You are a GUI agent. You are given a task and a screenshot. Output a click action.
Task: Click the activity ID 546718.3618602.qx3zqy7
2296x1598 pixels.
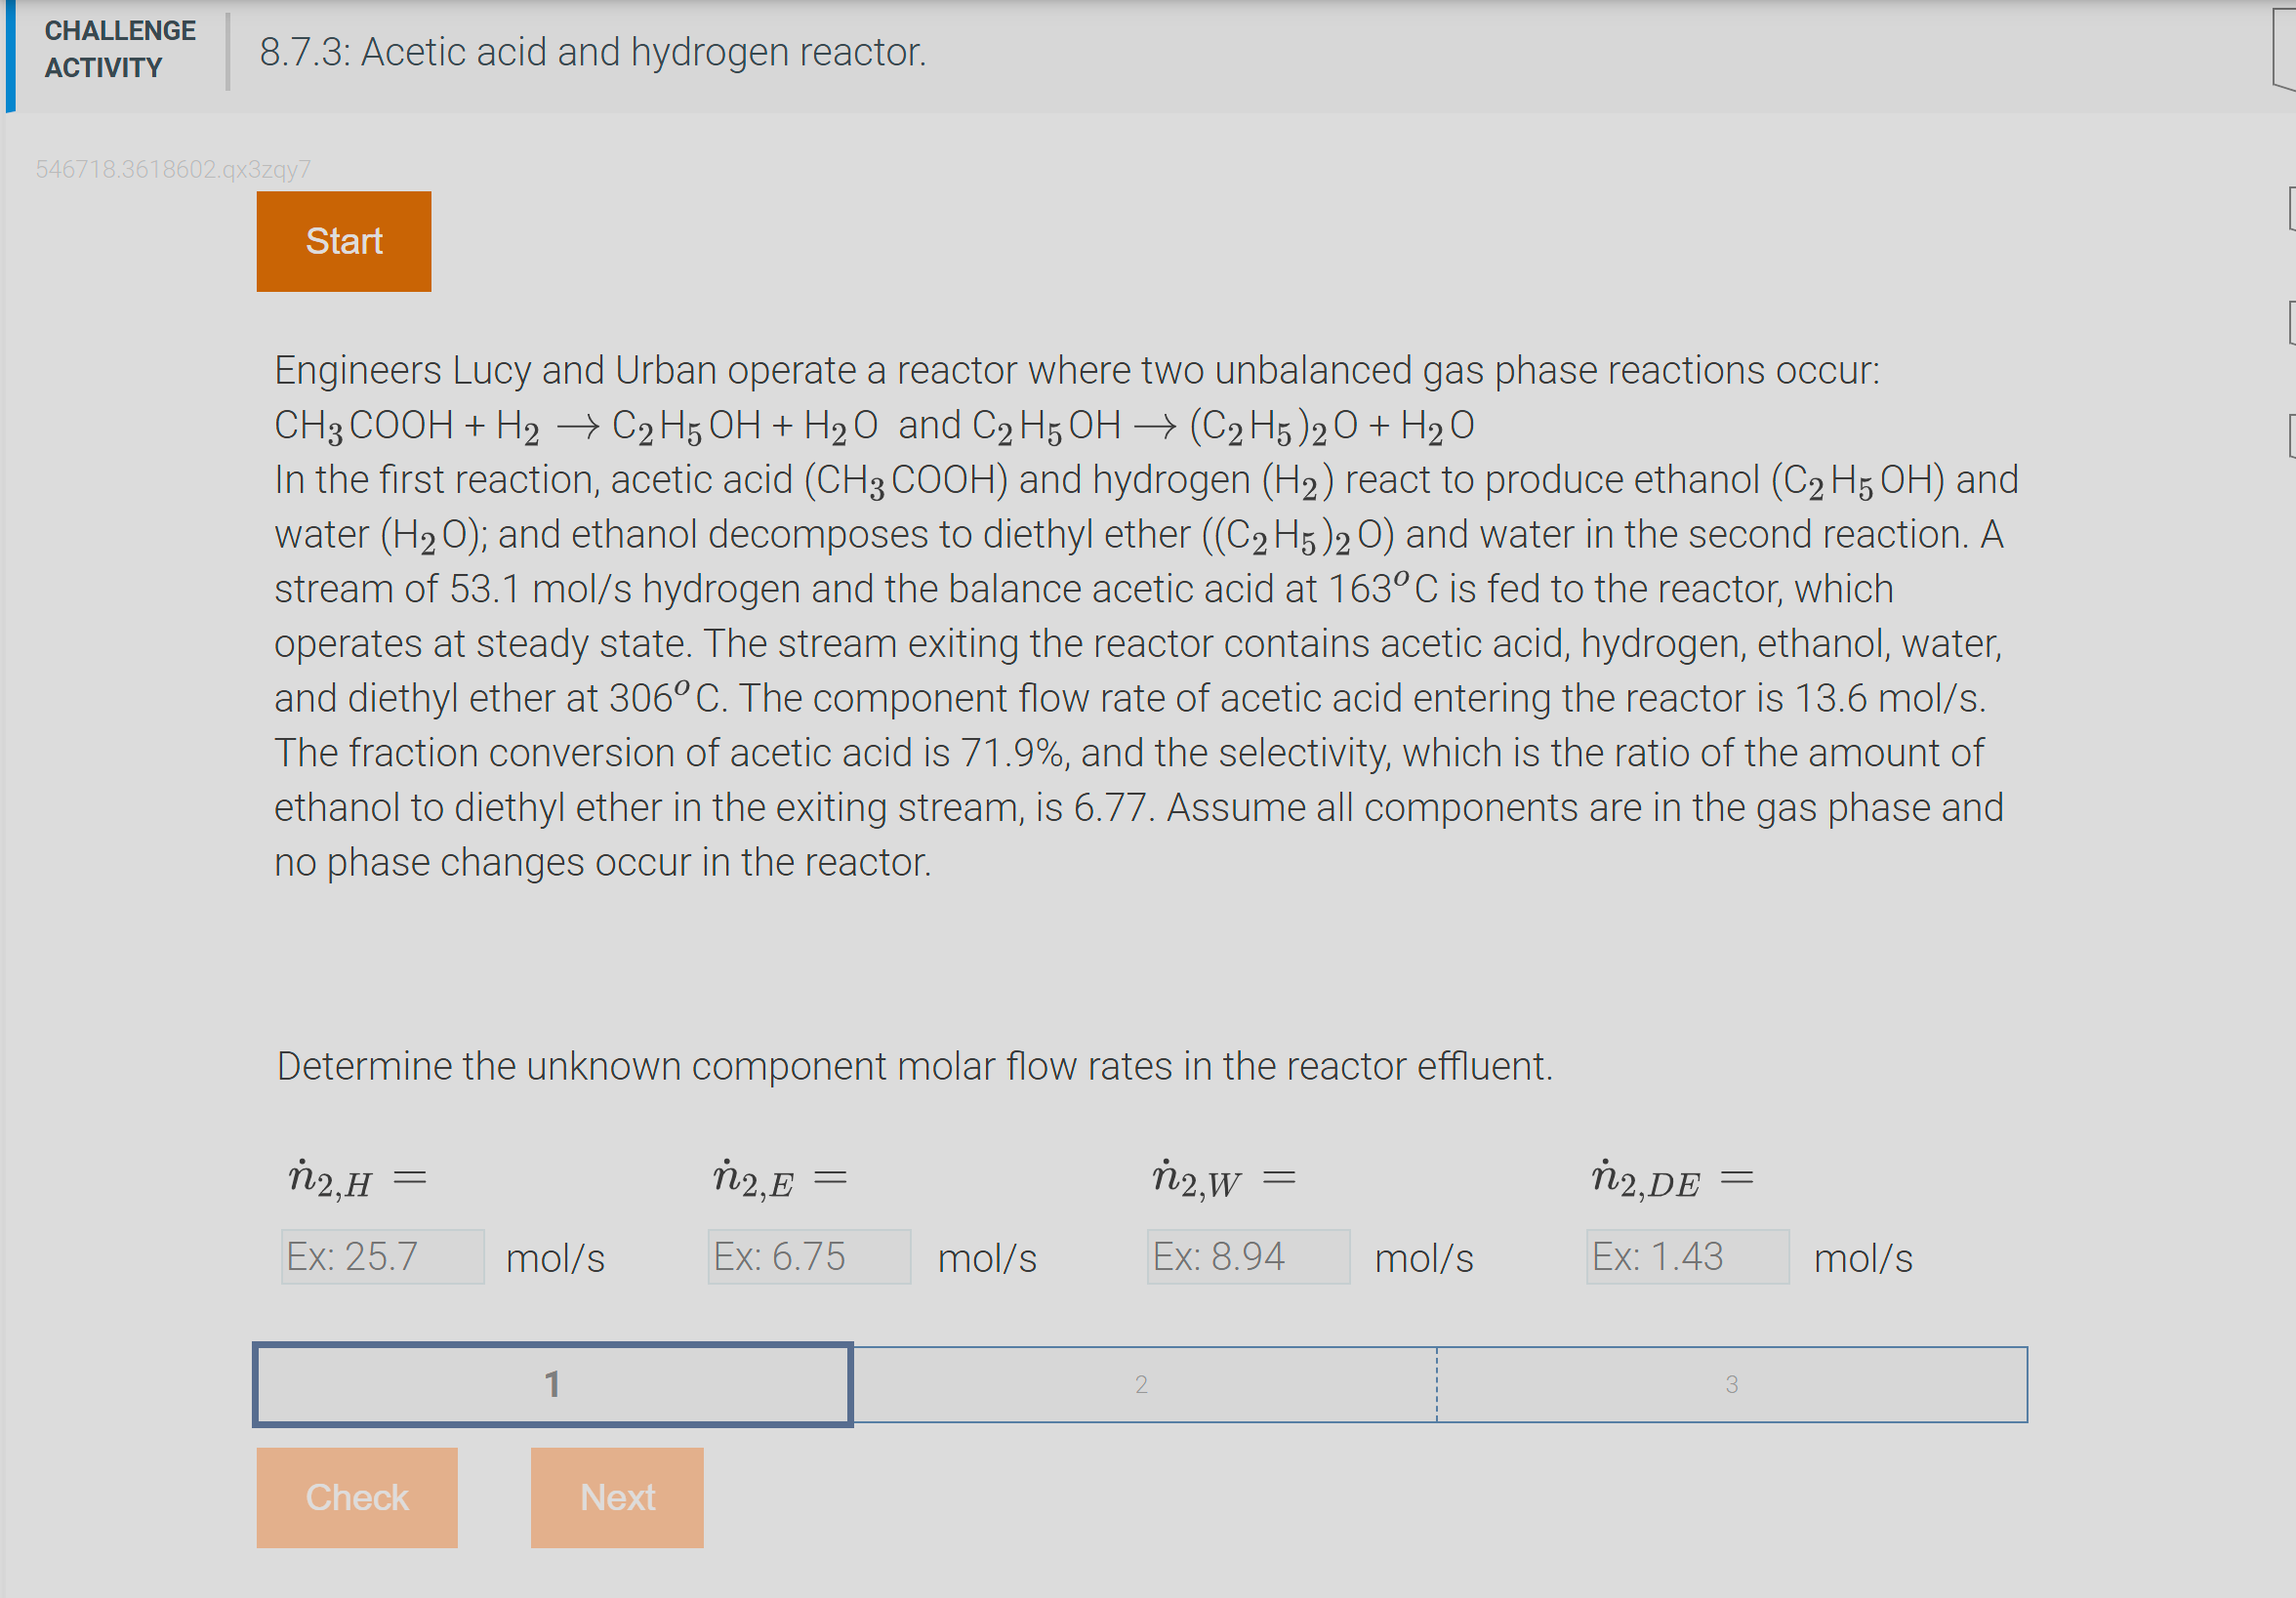(172, 167)
